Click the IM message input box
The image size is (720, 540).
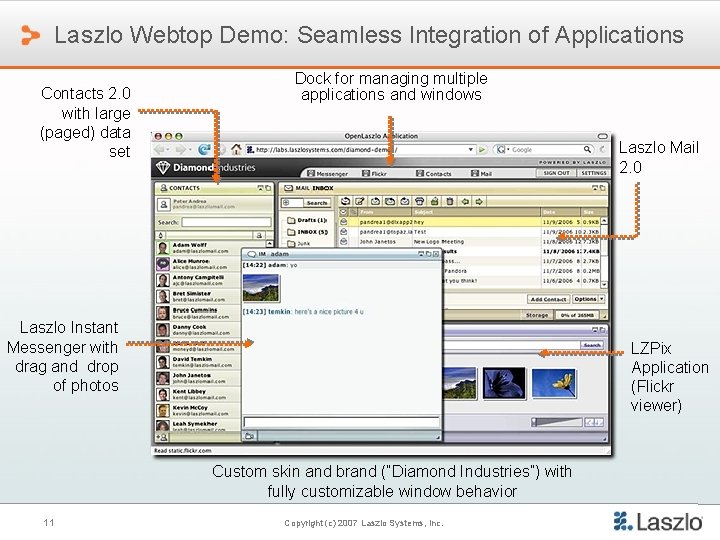341,422
